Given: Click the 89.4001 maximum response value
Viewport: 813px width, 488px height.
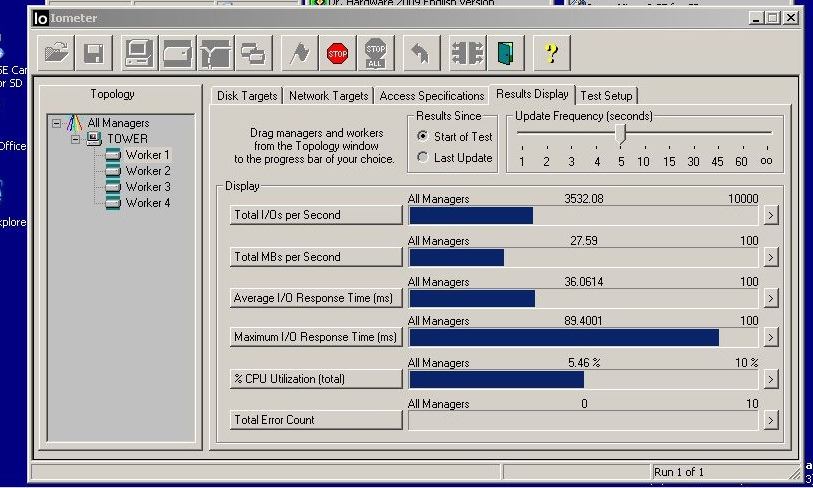Looking at the screenshot, I should [x=583, y=321].
